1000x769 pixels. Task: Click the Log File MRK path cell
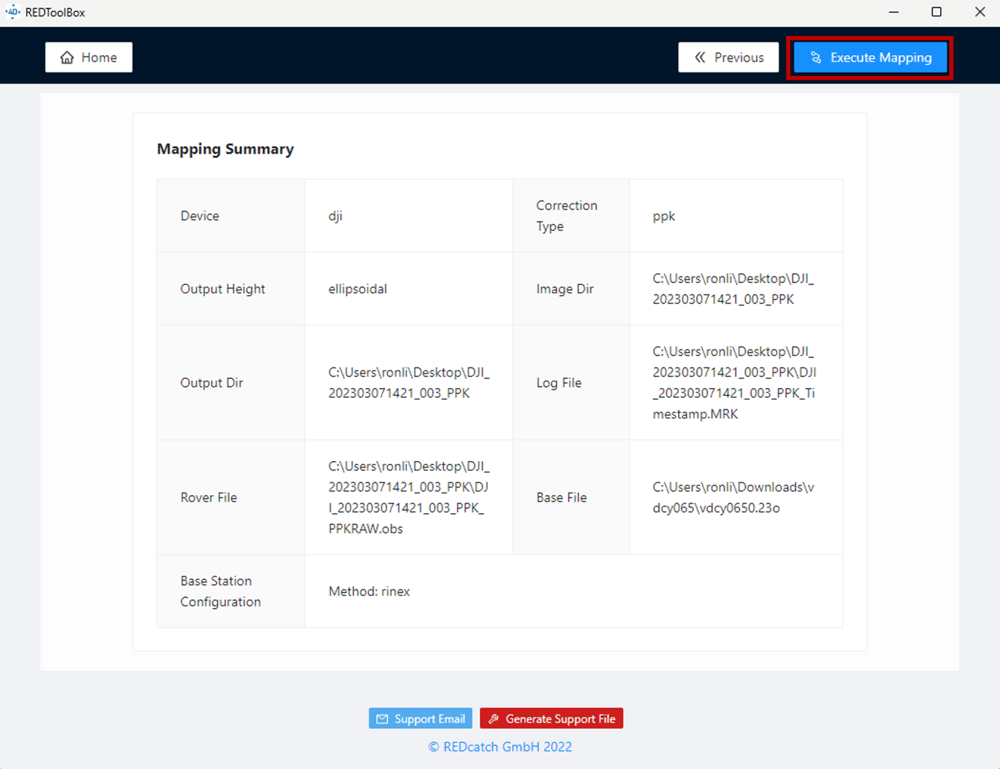[x=736, y=382]
